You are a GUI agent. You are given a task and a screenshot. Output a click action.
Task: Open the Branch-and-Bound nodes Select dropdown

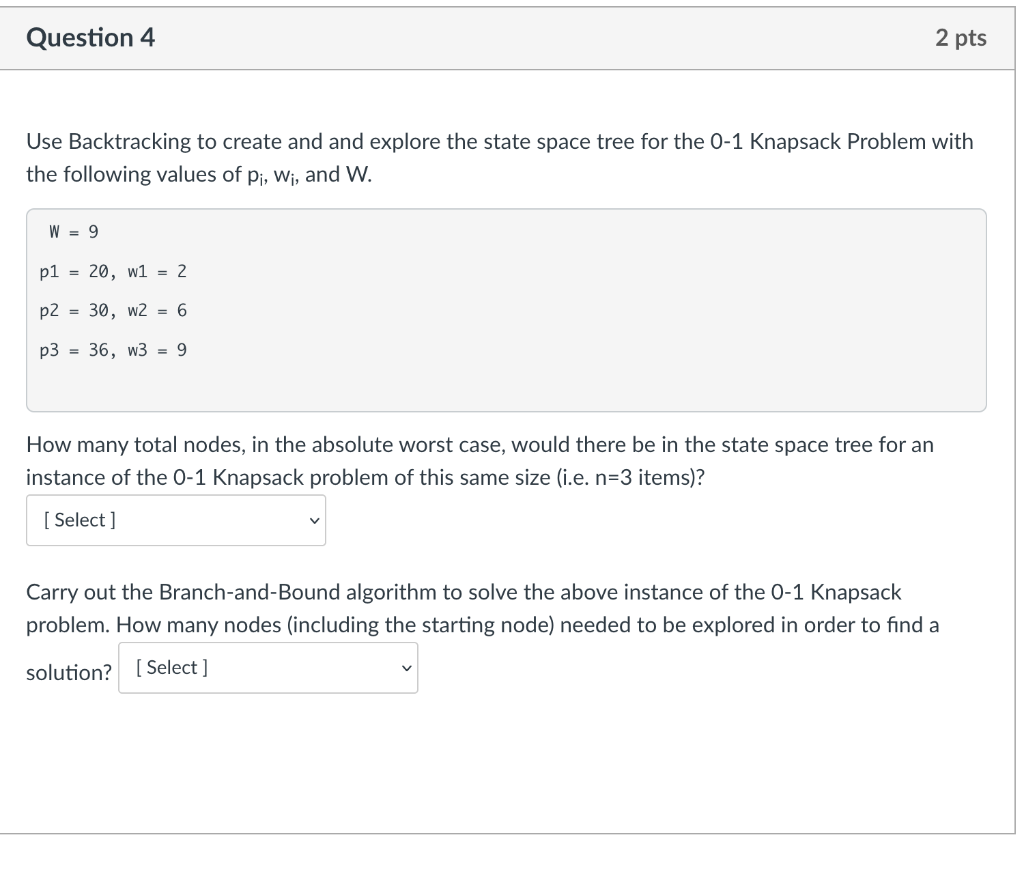point(268,668)
